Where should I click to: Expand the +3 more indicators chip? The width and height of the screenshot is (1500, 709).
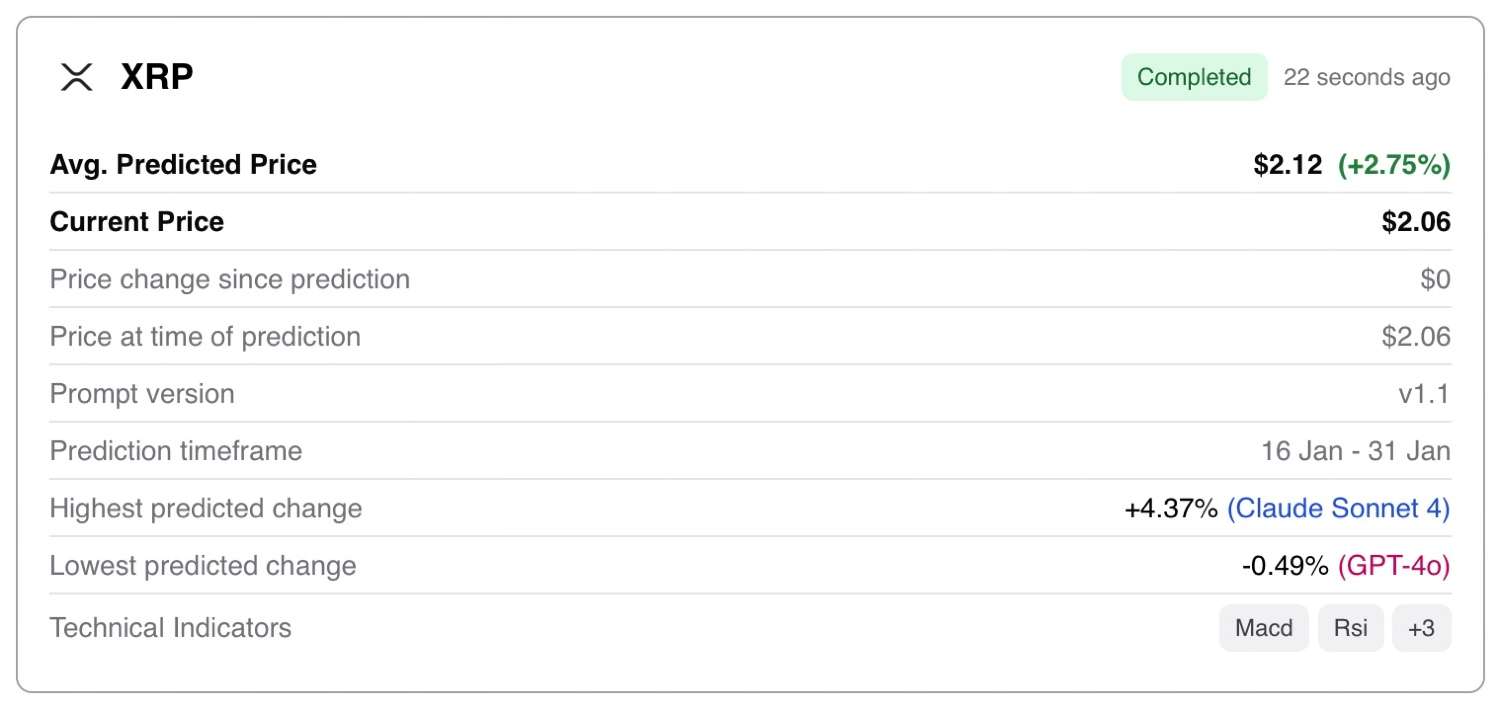coord(1421,628)
